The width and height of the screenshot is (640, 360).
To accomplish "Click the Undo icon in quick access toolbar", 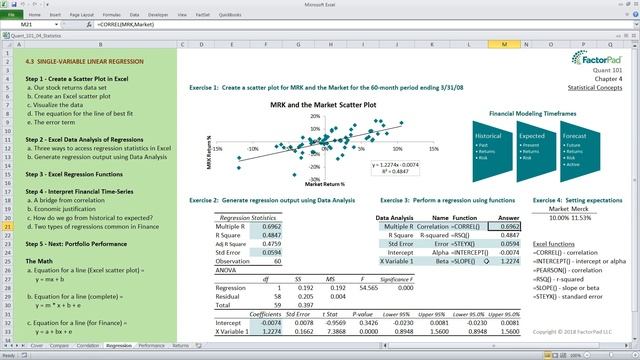I will click(x=23, y=4).
